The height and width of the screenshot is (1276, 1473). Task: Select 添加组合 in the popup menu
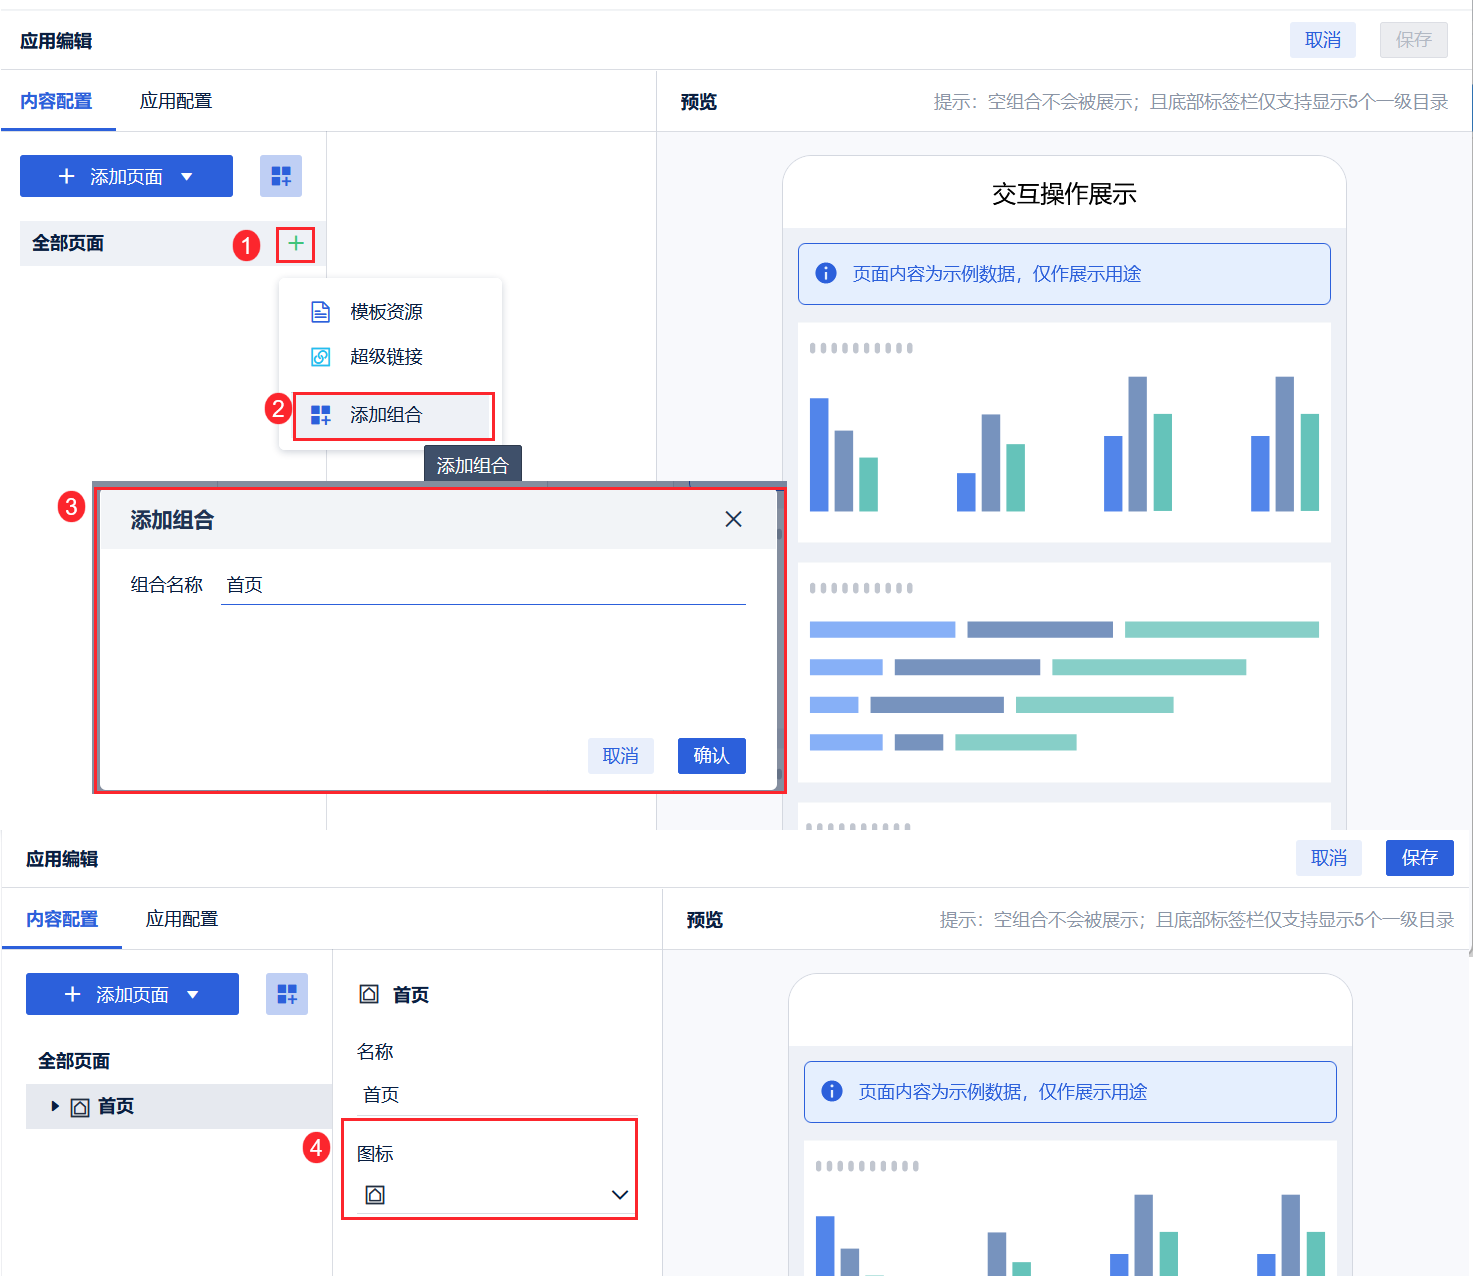tap(393, 415)
